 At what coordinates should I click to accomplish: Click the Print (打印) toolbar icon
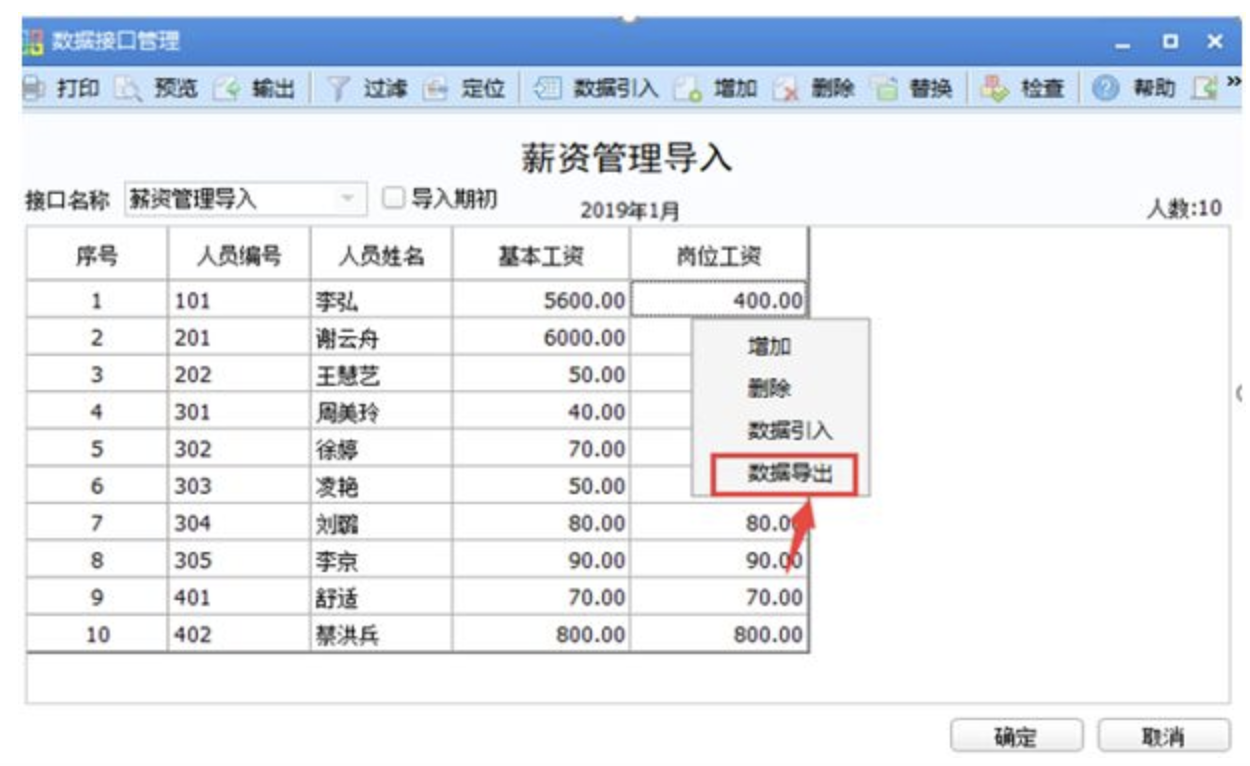(34, 89)
